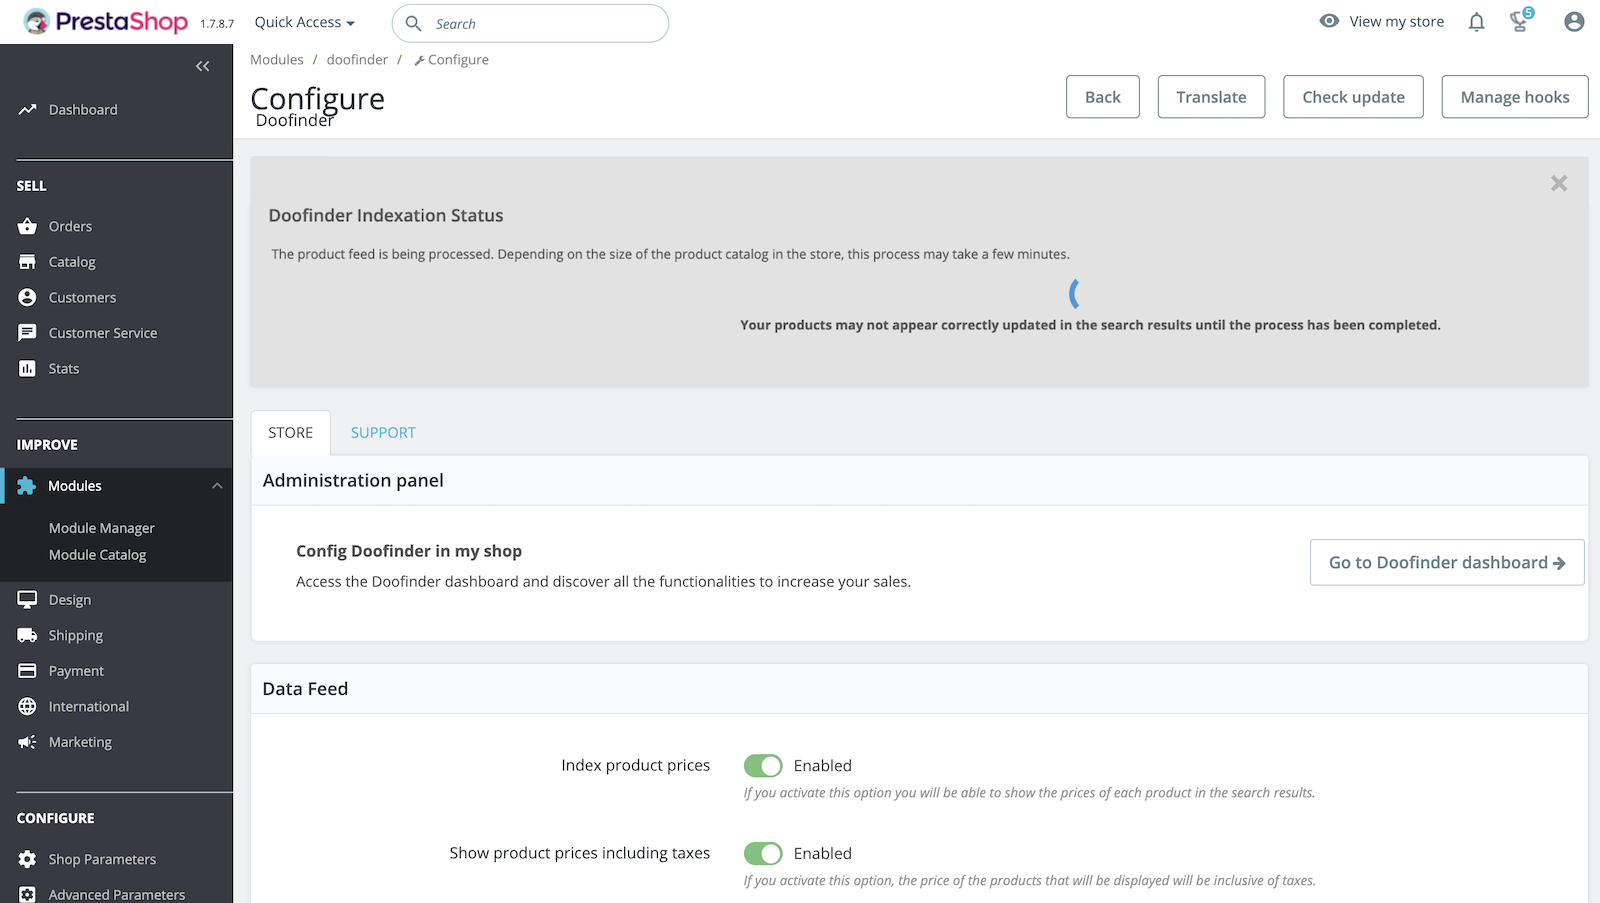Viewport: 1600px width, 903px height.
Task: Switch to the STORE tab
Action: click(x=290, y=433)
